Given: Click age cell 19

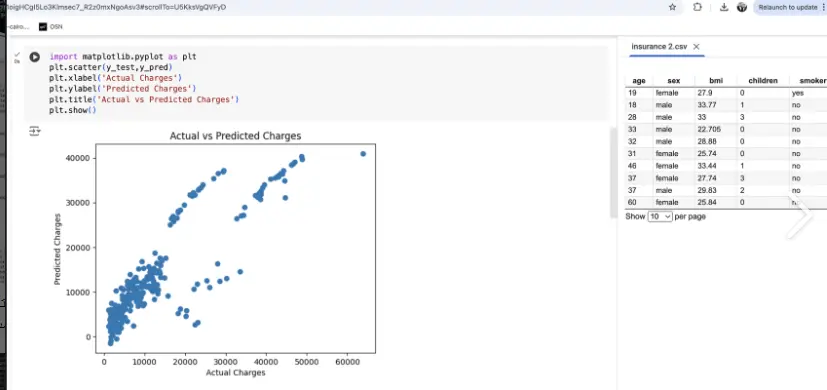Looking at the screenshot, I should (x=639, y=93).
